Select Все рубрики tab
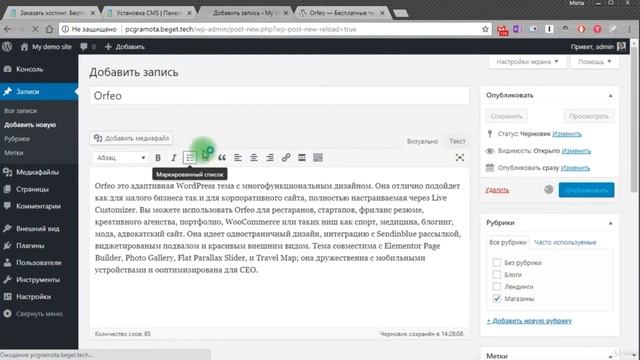Viewport: 640px width, 360px height. click(508, 242)
